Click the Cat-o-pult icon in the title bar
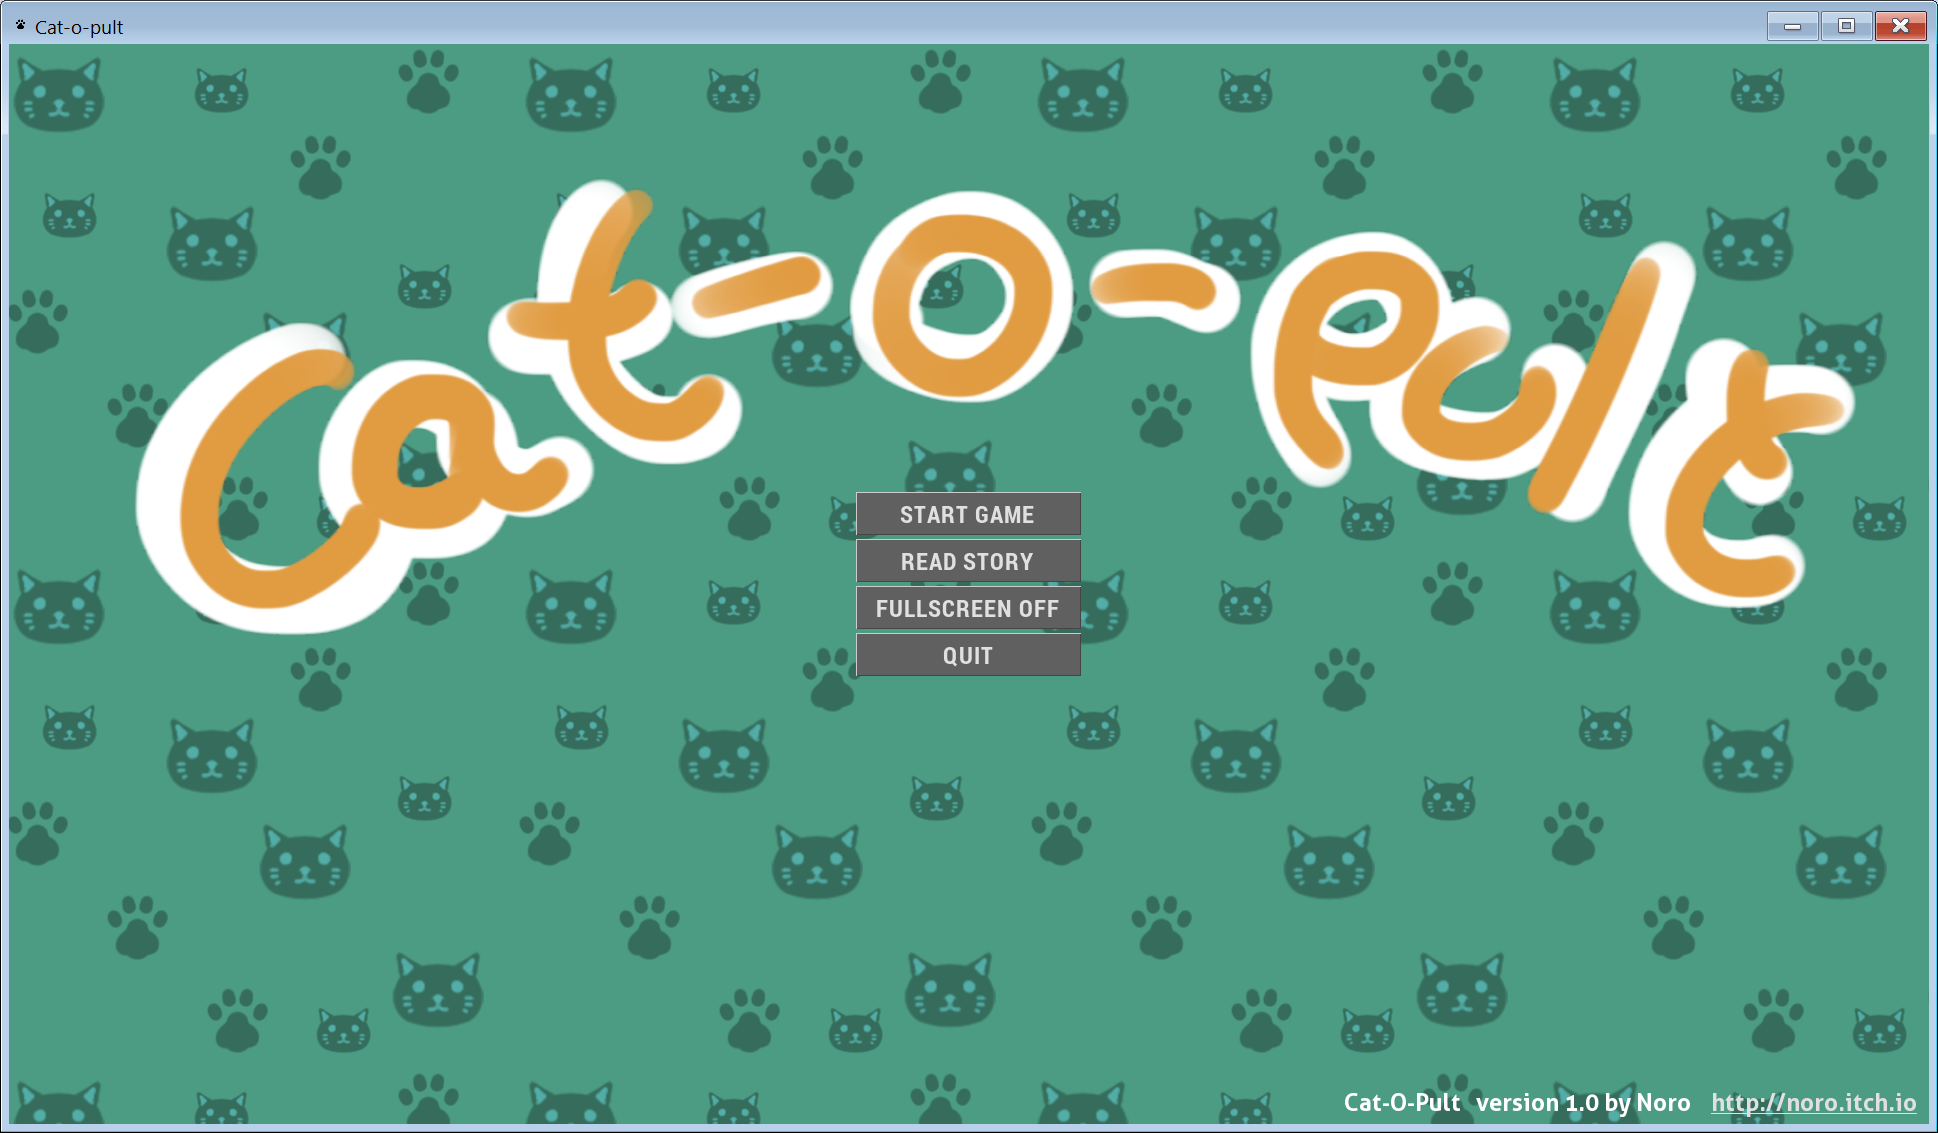 click(20, 26)
